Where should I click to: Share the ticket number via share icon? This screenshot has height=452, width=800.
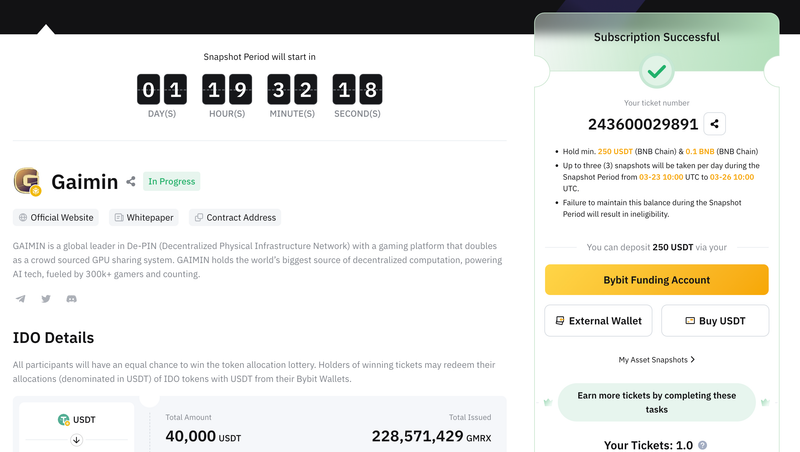tap(714, 124)
